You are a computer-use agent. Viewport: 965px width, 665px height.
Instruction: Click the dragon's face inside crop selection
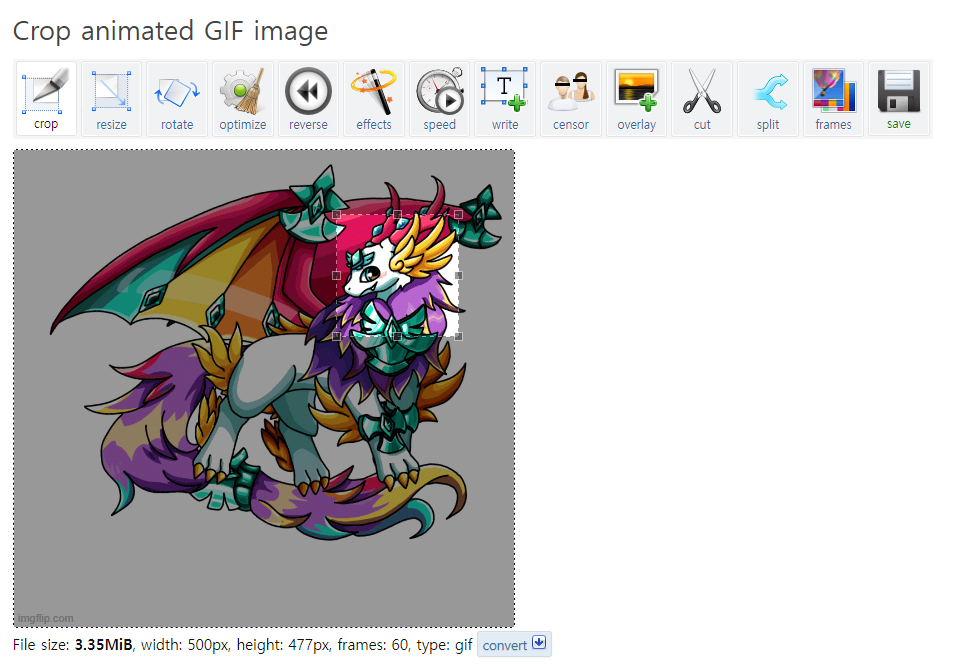pos(370,275)
